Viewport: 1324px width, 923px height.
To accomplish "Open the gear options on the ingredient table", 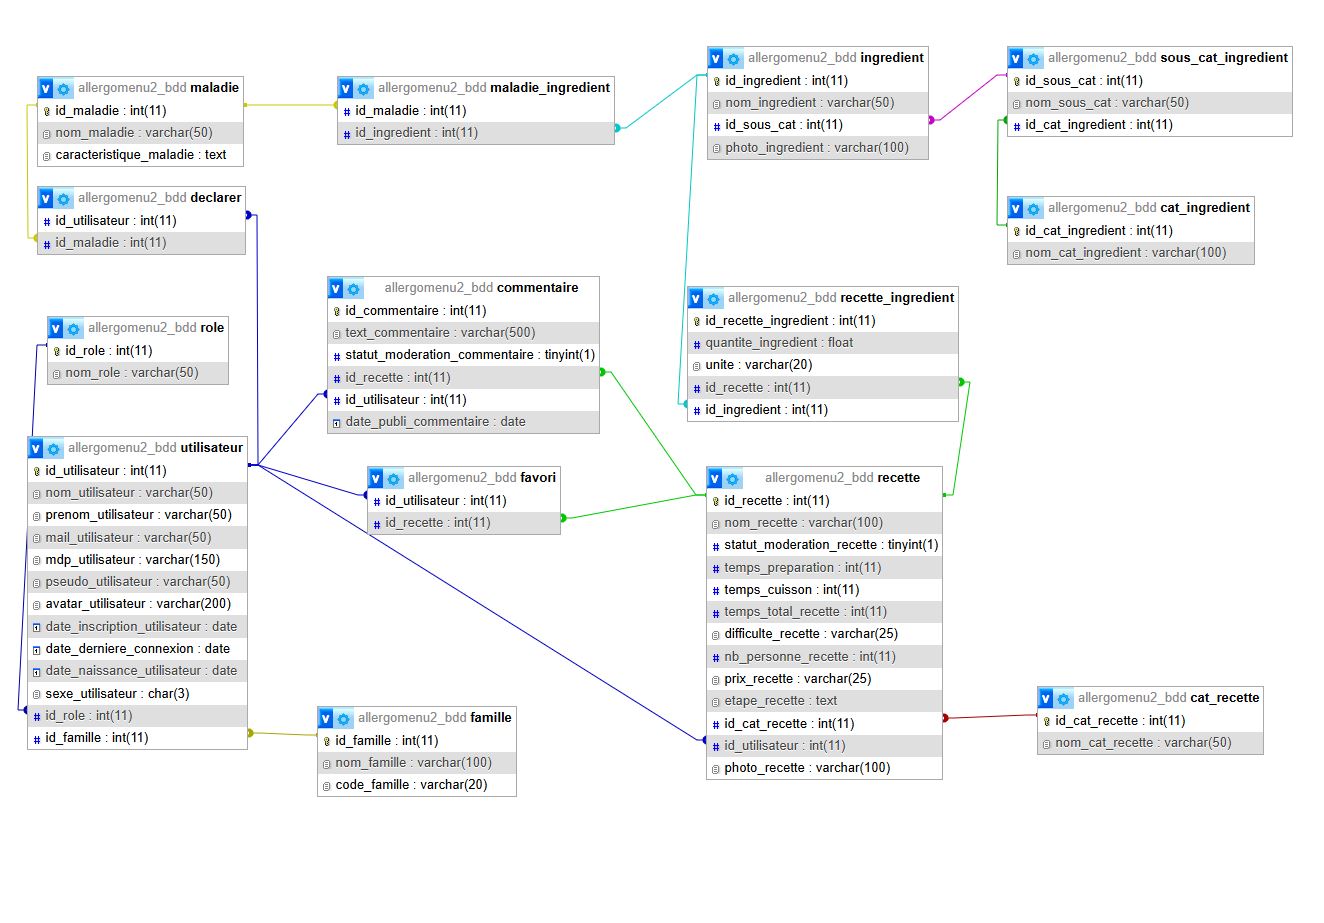I will click(x=734, y=59).
